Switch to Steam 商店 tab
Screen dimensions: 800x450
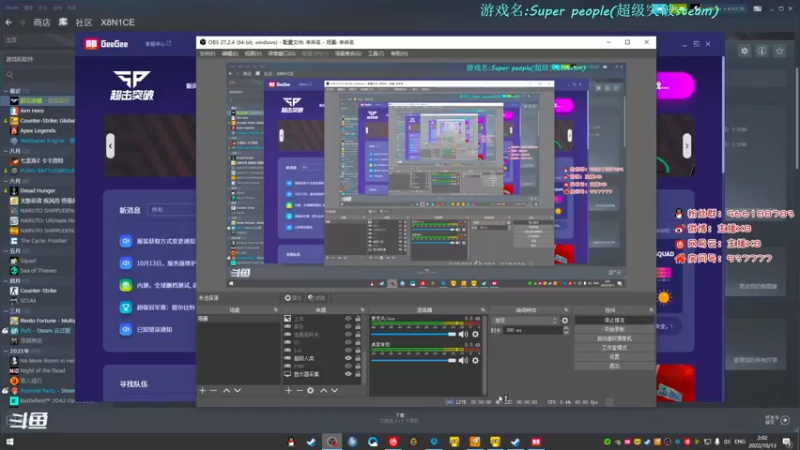point(42,22)
